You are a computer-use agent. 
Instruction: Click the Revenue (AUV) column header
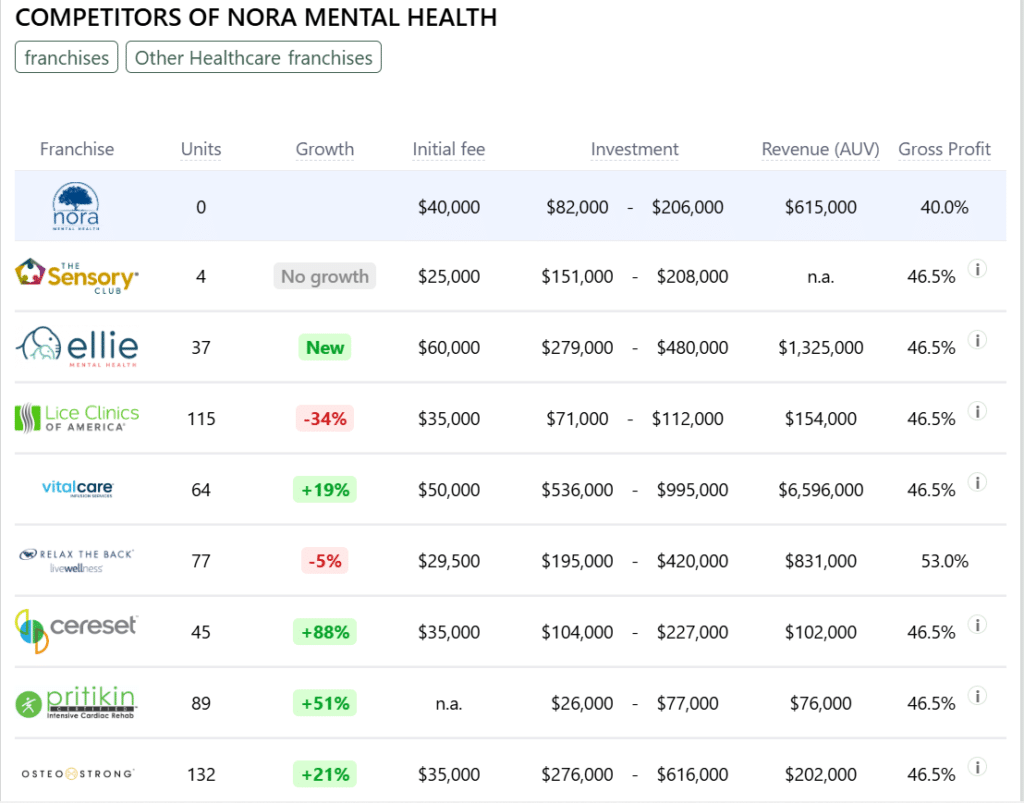(820, 149)
